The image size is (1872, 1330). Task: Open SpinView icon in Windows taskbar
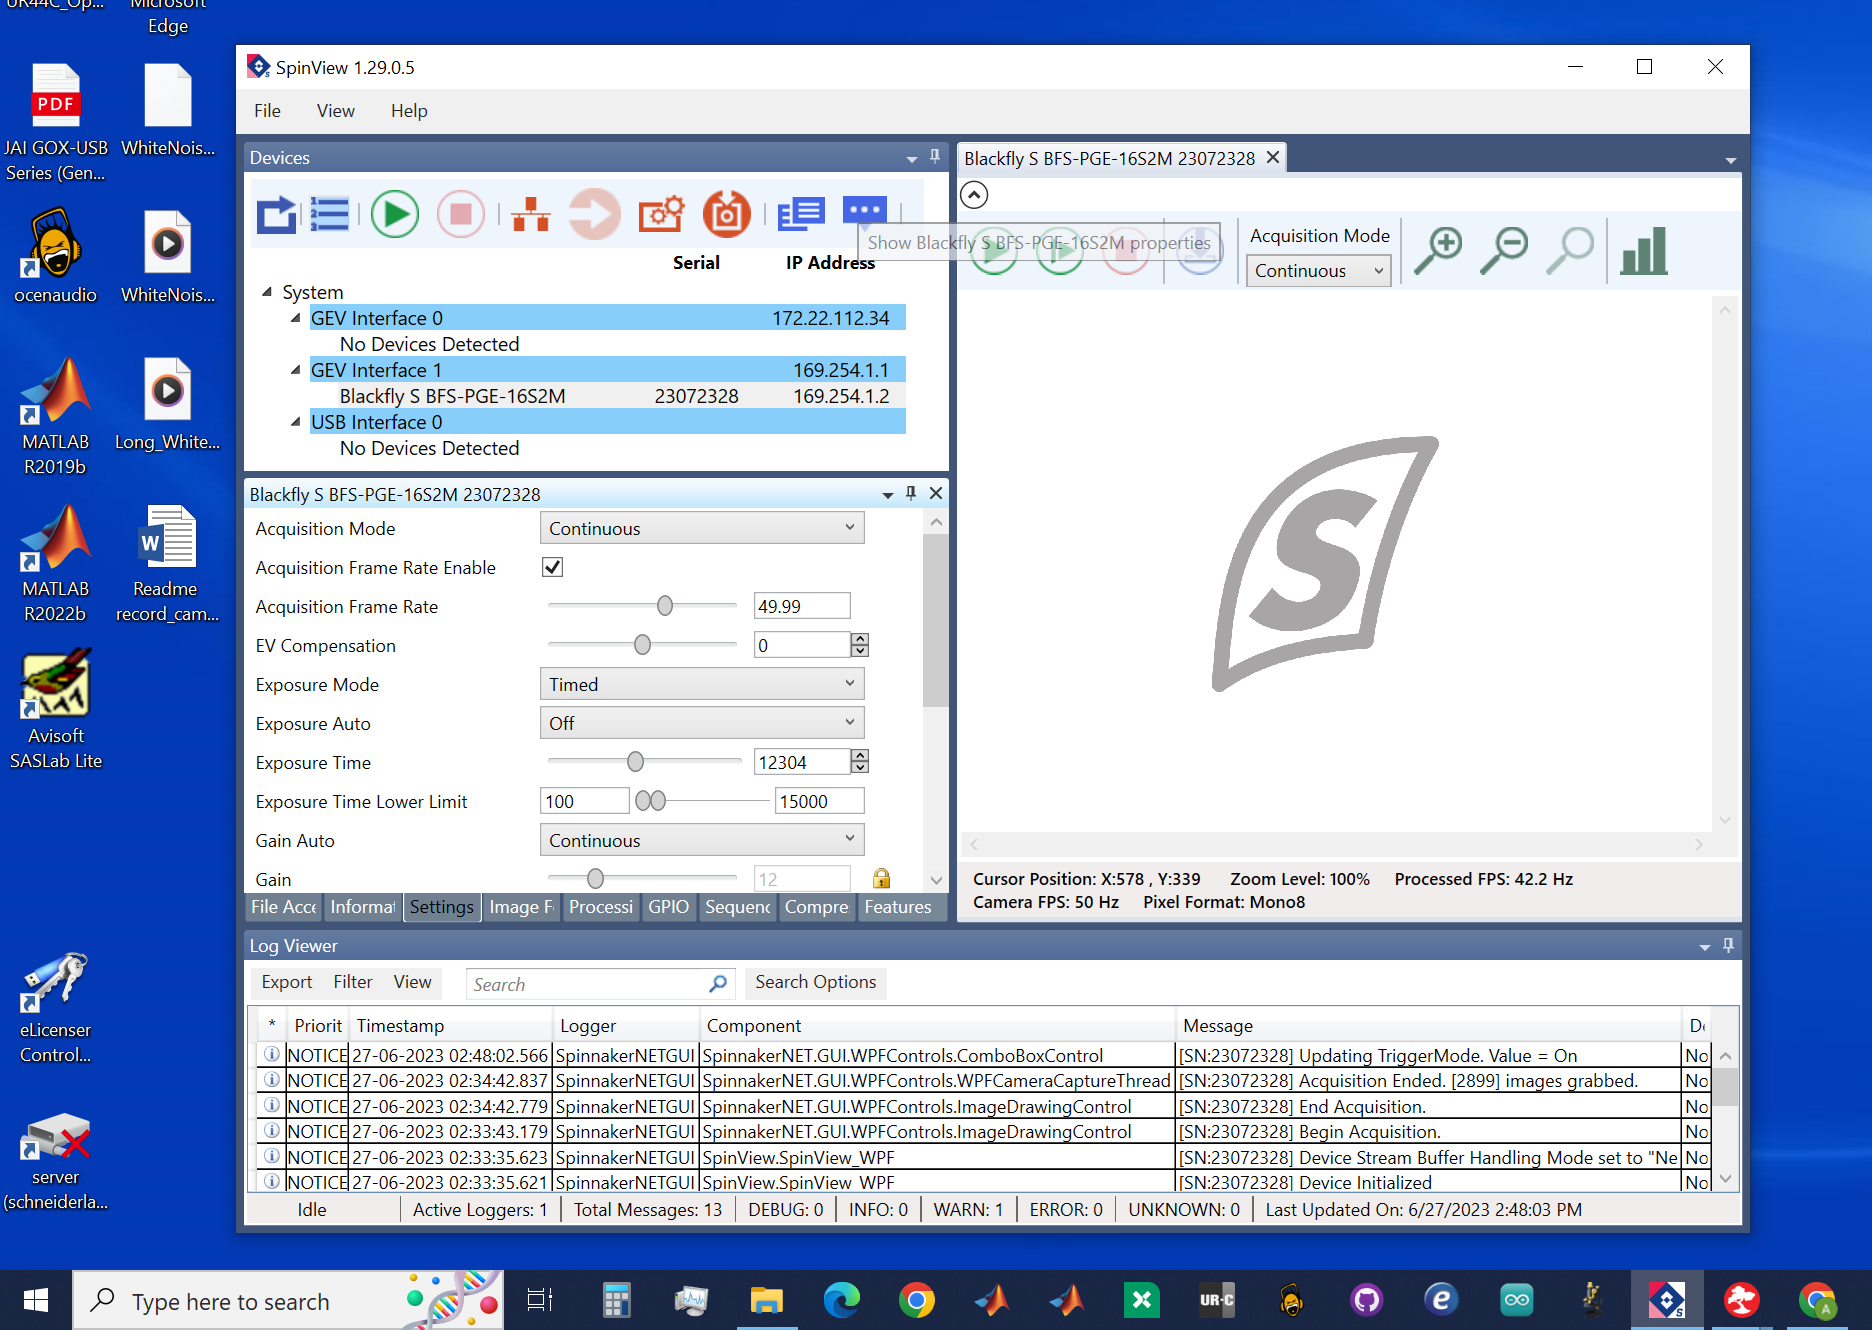(1666, 1300)
